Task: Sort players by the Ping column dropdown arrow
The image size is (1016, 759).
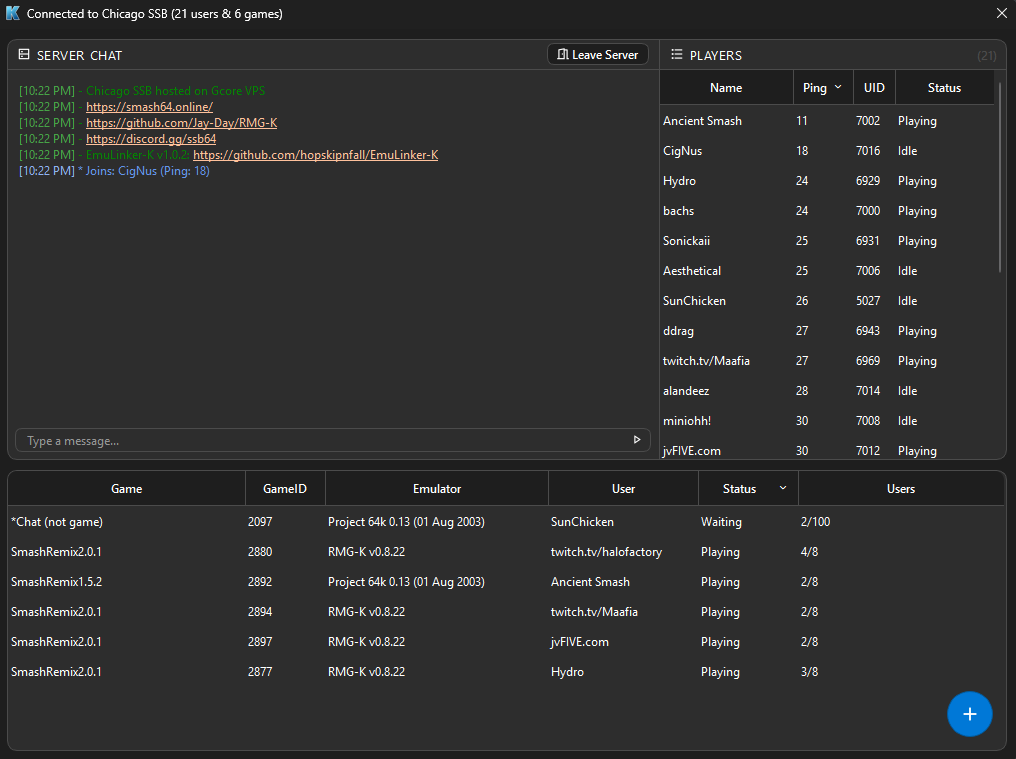Action: 838,87
